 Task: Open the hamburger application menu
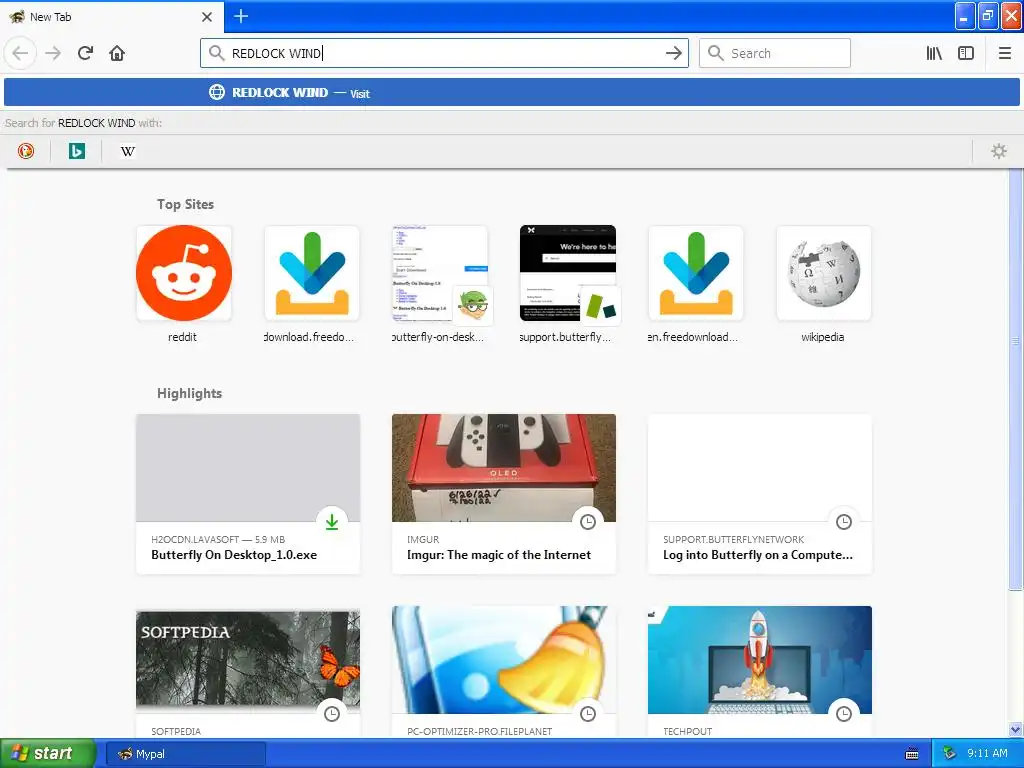pos(1005,53)
